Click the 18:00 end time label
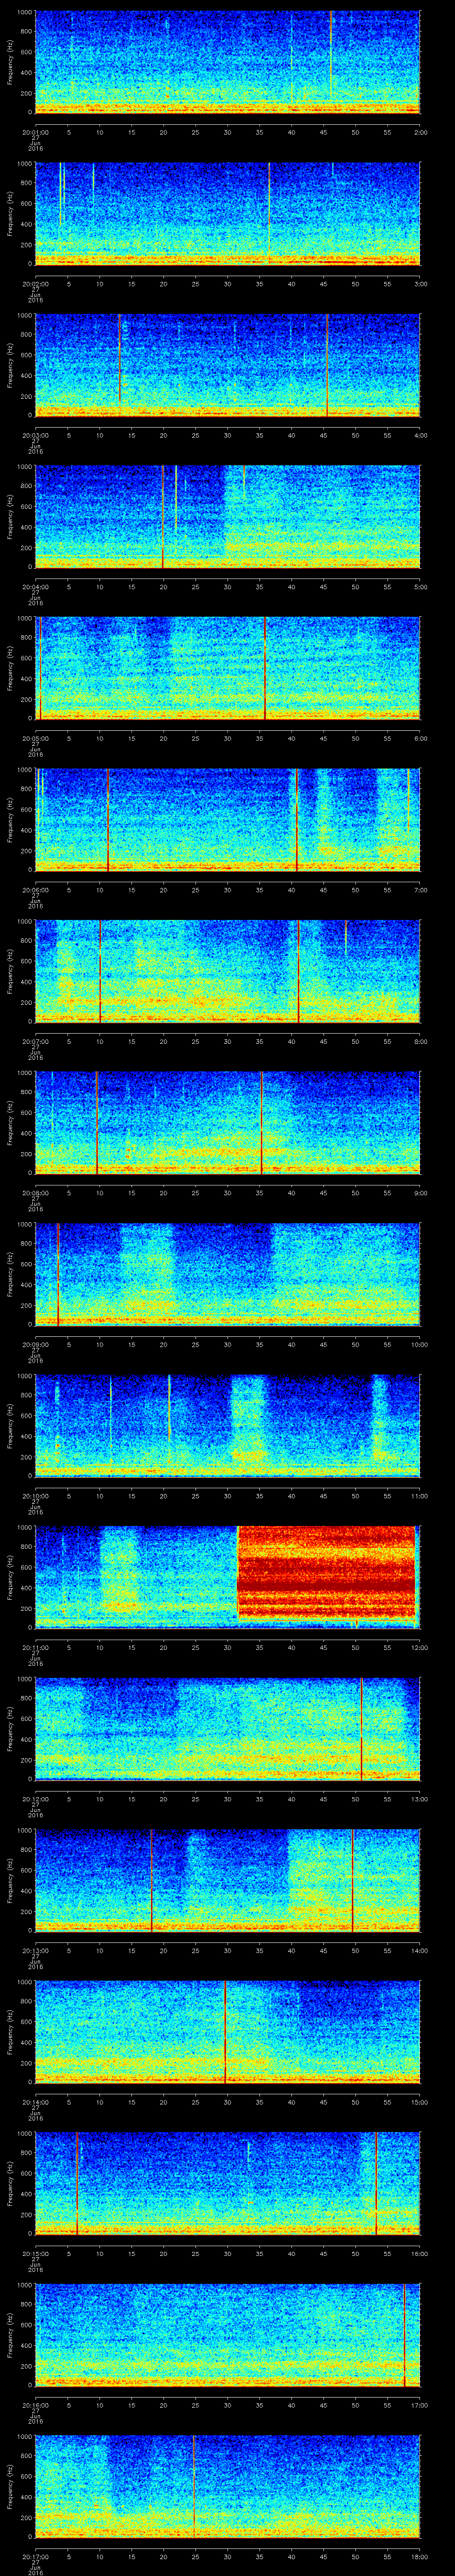The image size is (455, 2576). click(x=420, y=2556)
